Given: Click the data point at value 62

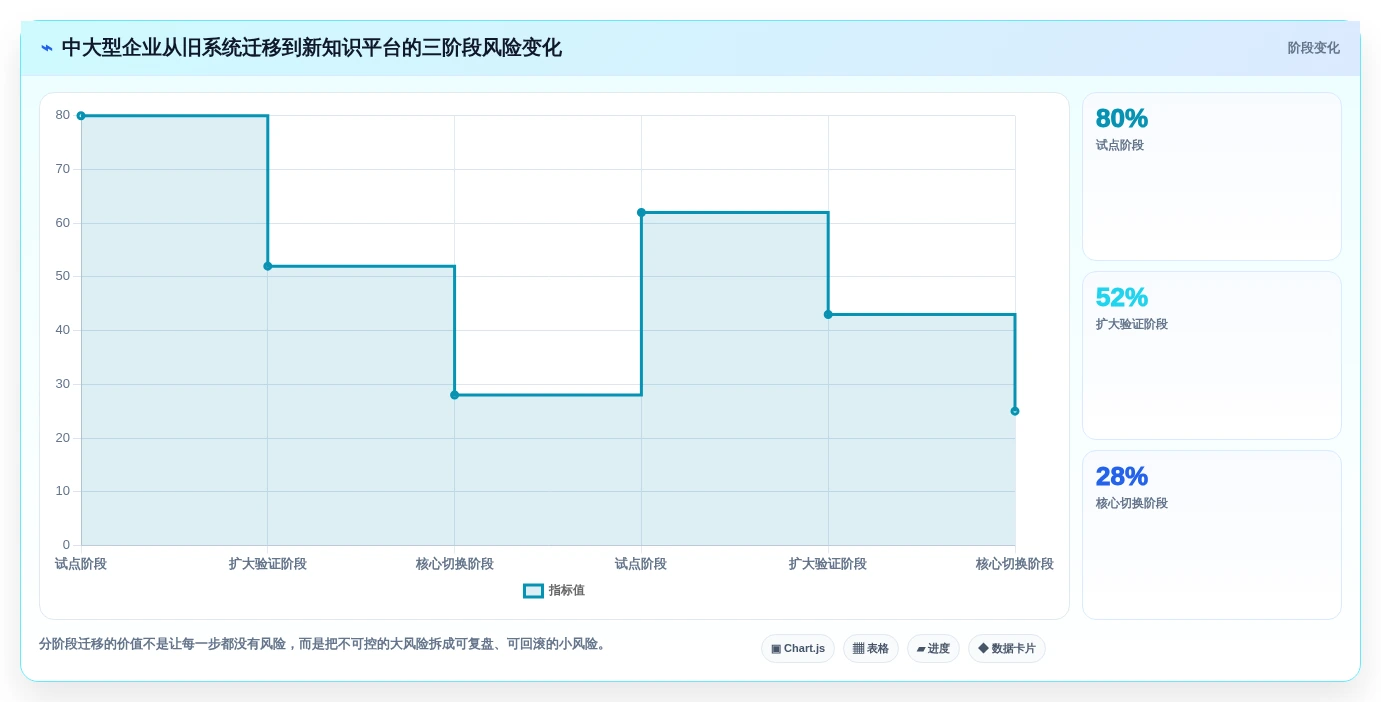Looking at the screenshot, I should 641,212.
